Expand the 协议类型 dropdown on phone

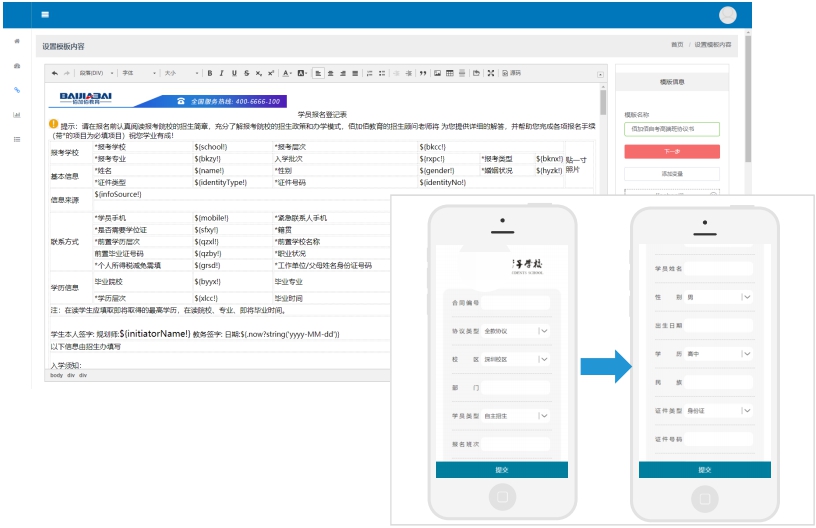[543, 331]
